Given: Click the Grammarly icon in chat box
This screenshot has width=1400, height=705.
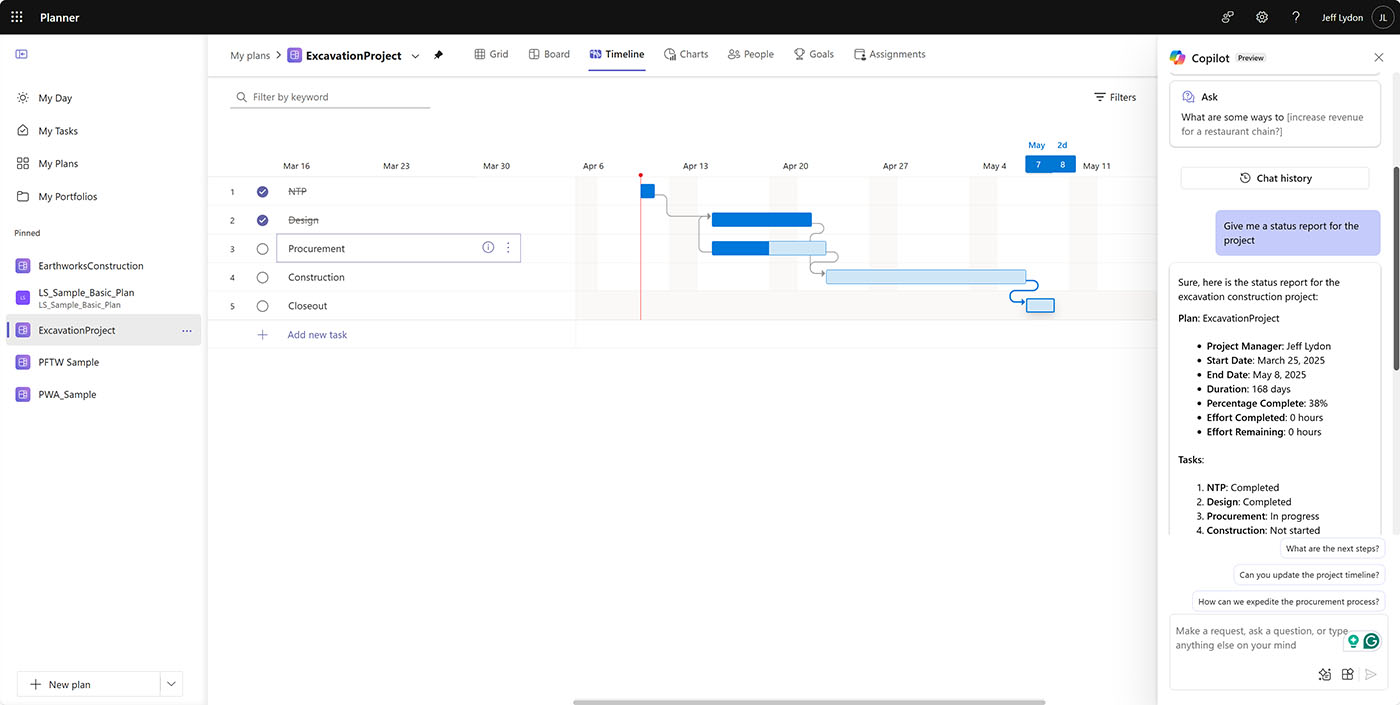Looking at the screenshot, I should [x=1371, y=641].
